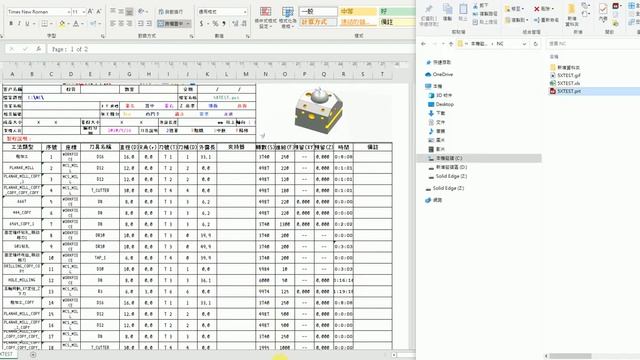Open Merge and Center dropdown arrow
This screenshot has width=640, height=360.
pyautogui.click(x=188, y=24)
